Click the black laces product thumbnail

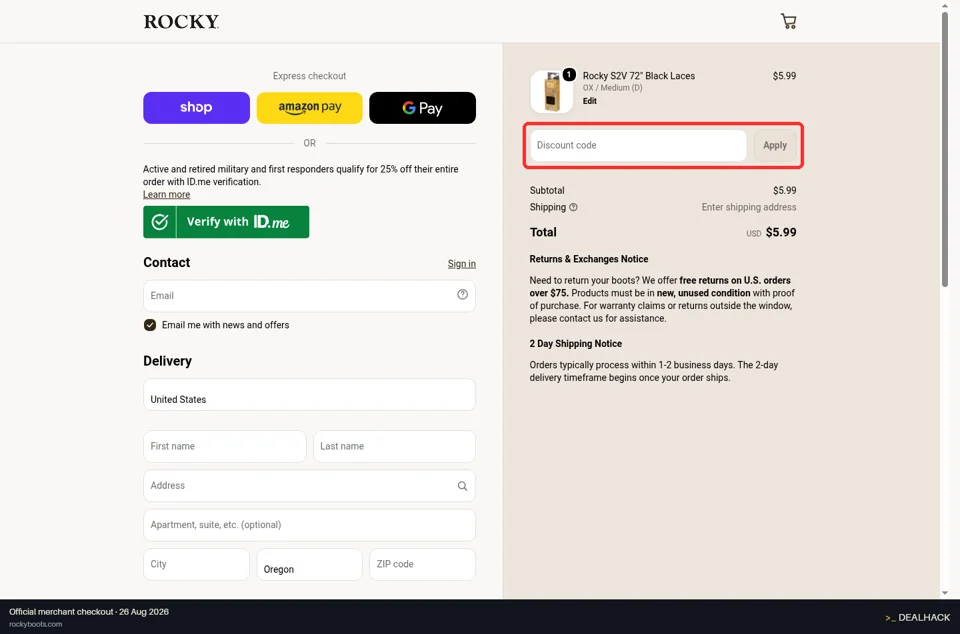coord(552,92)
